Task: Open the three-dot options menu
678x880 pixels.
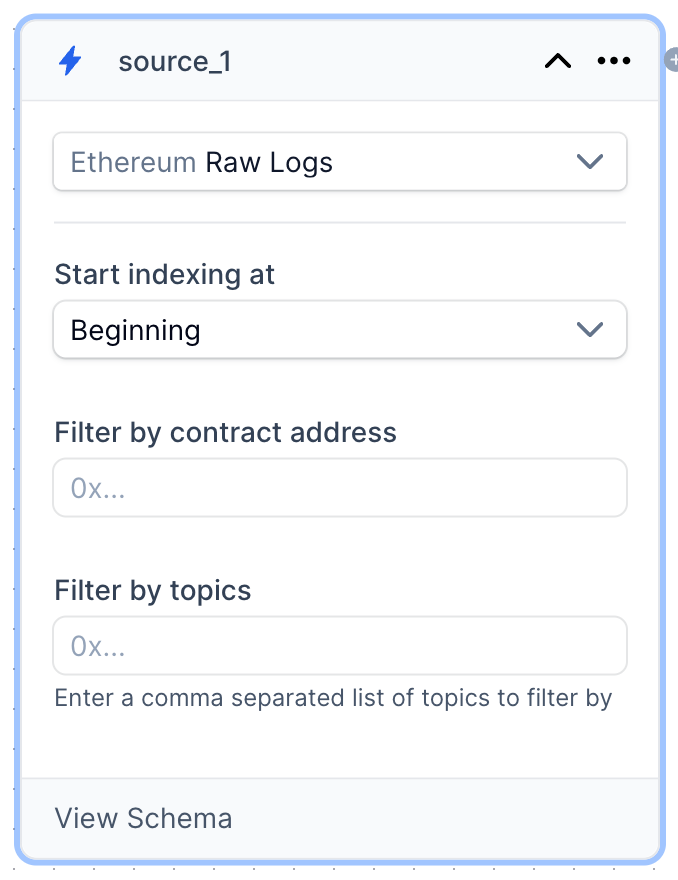Action: (x=613, y=61)
